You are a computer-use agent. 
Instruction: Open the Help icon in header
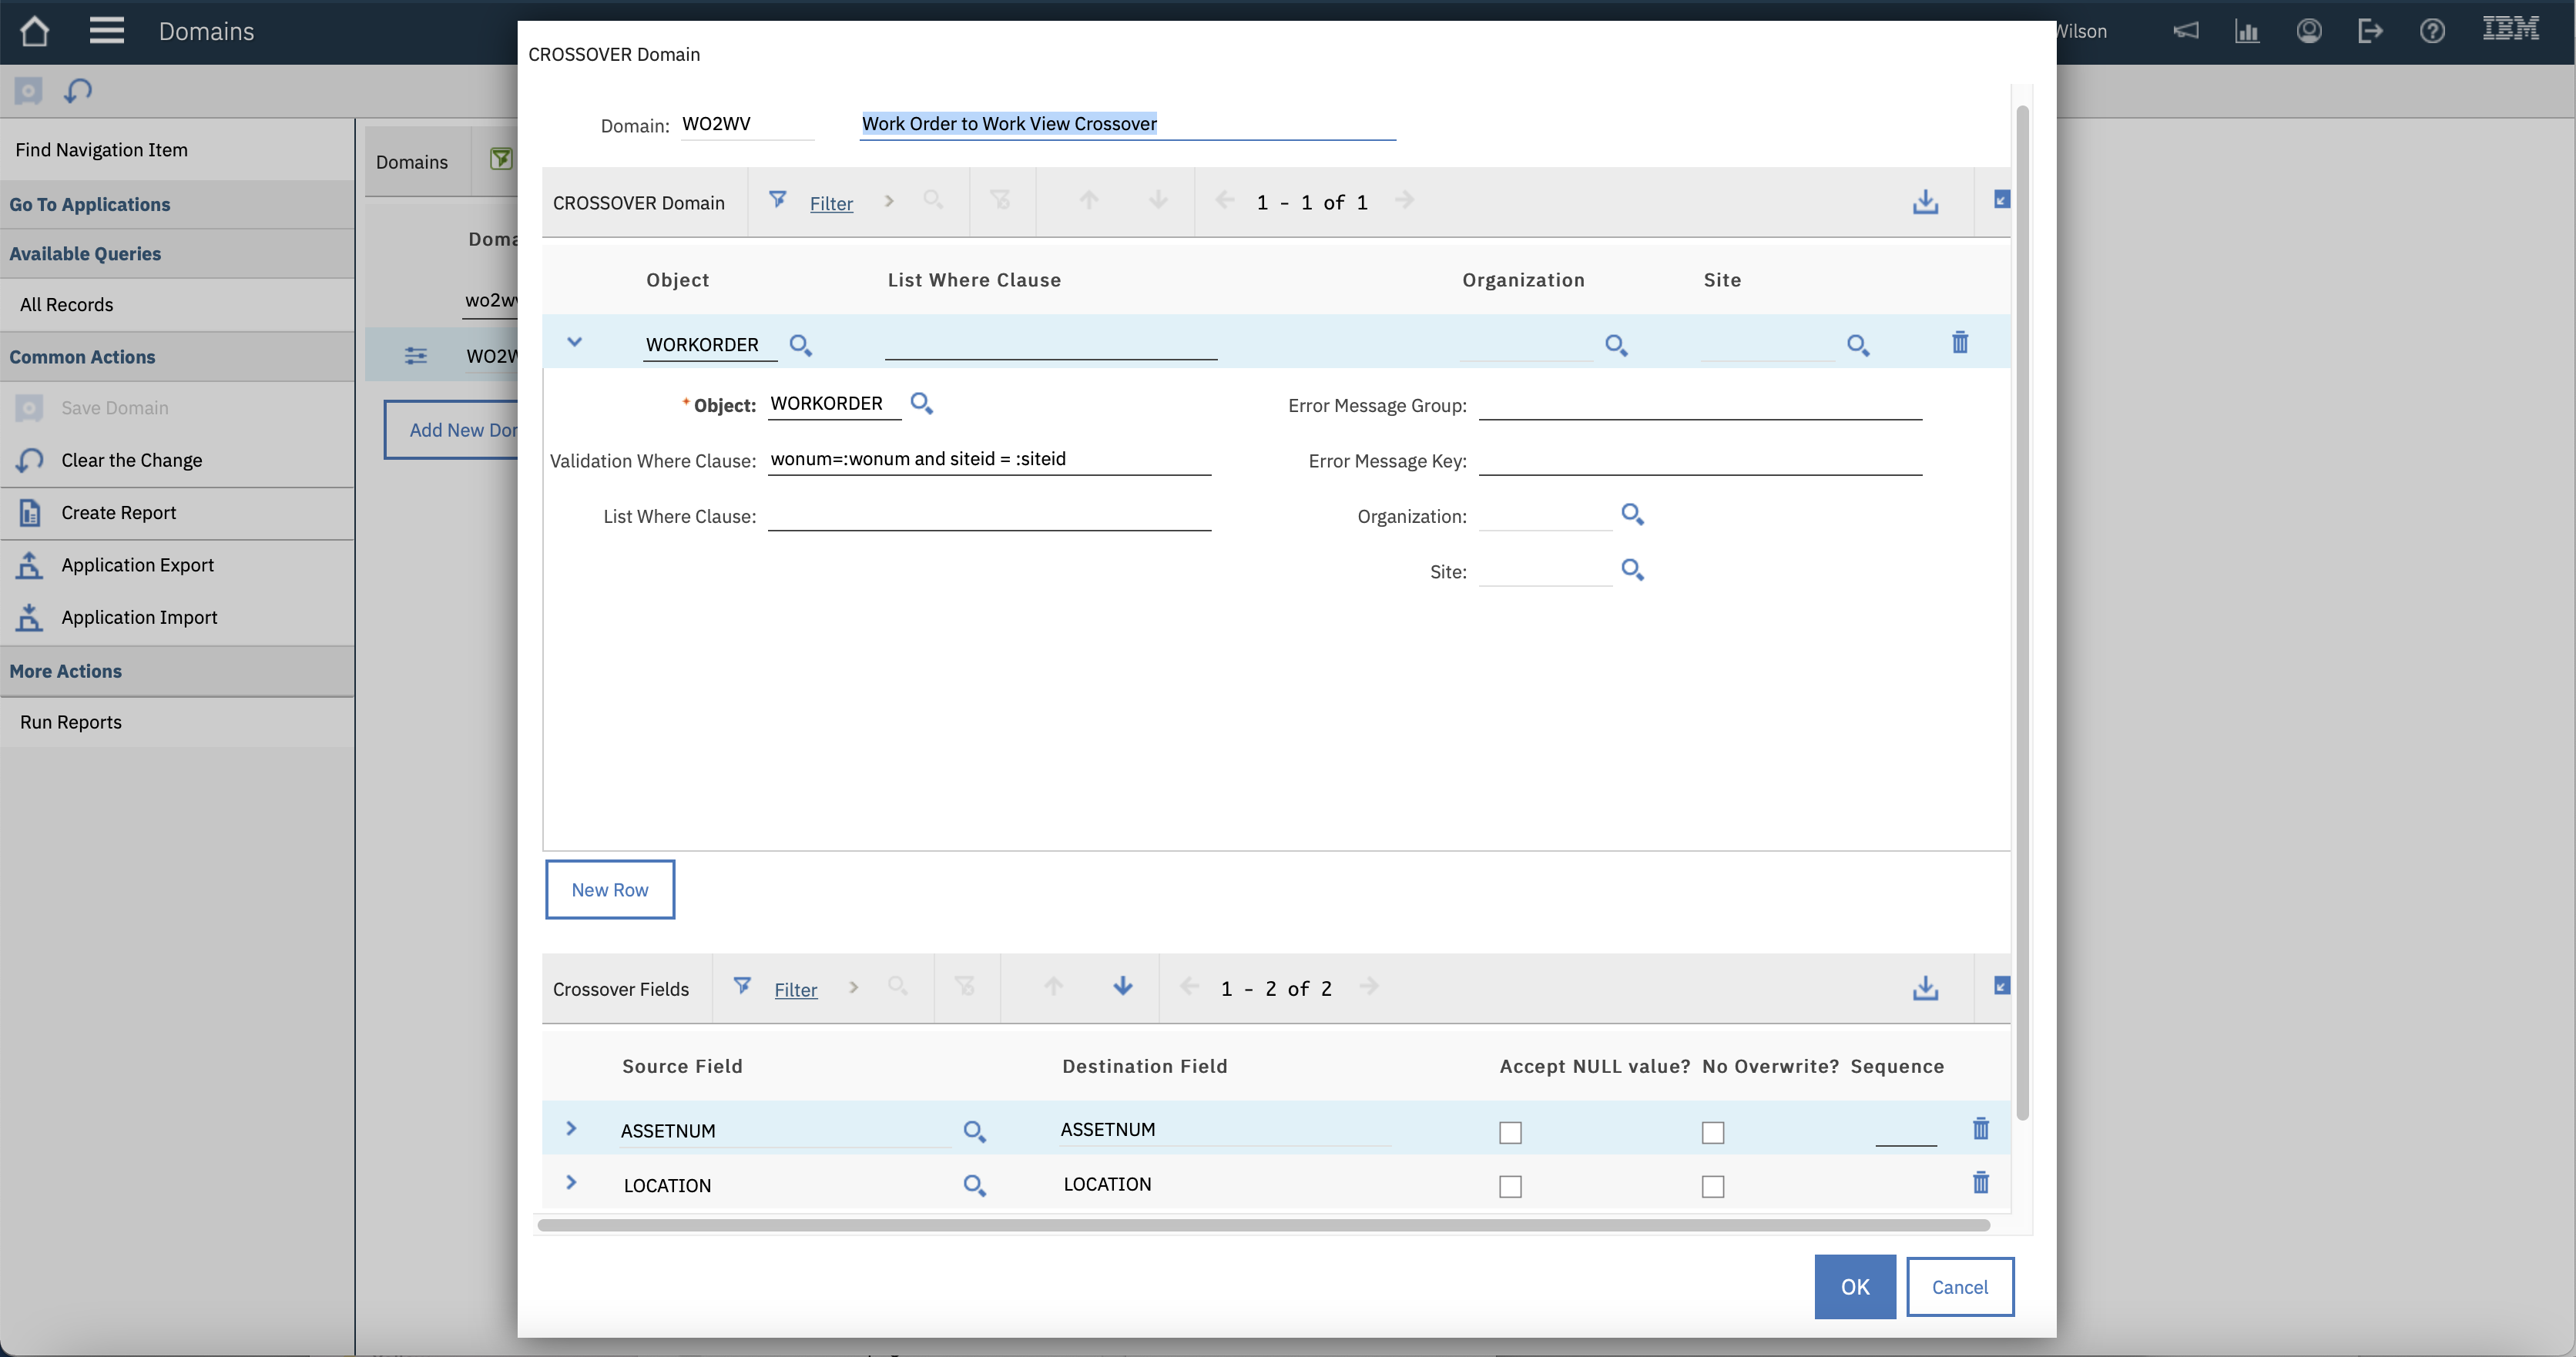[x=2432, y=31]
